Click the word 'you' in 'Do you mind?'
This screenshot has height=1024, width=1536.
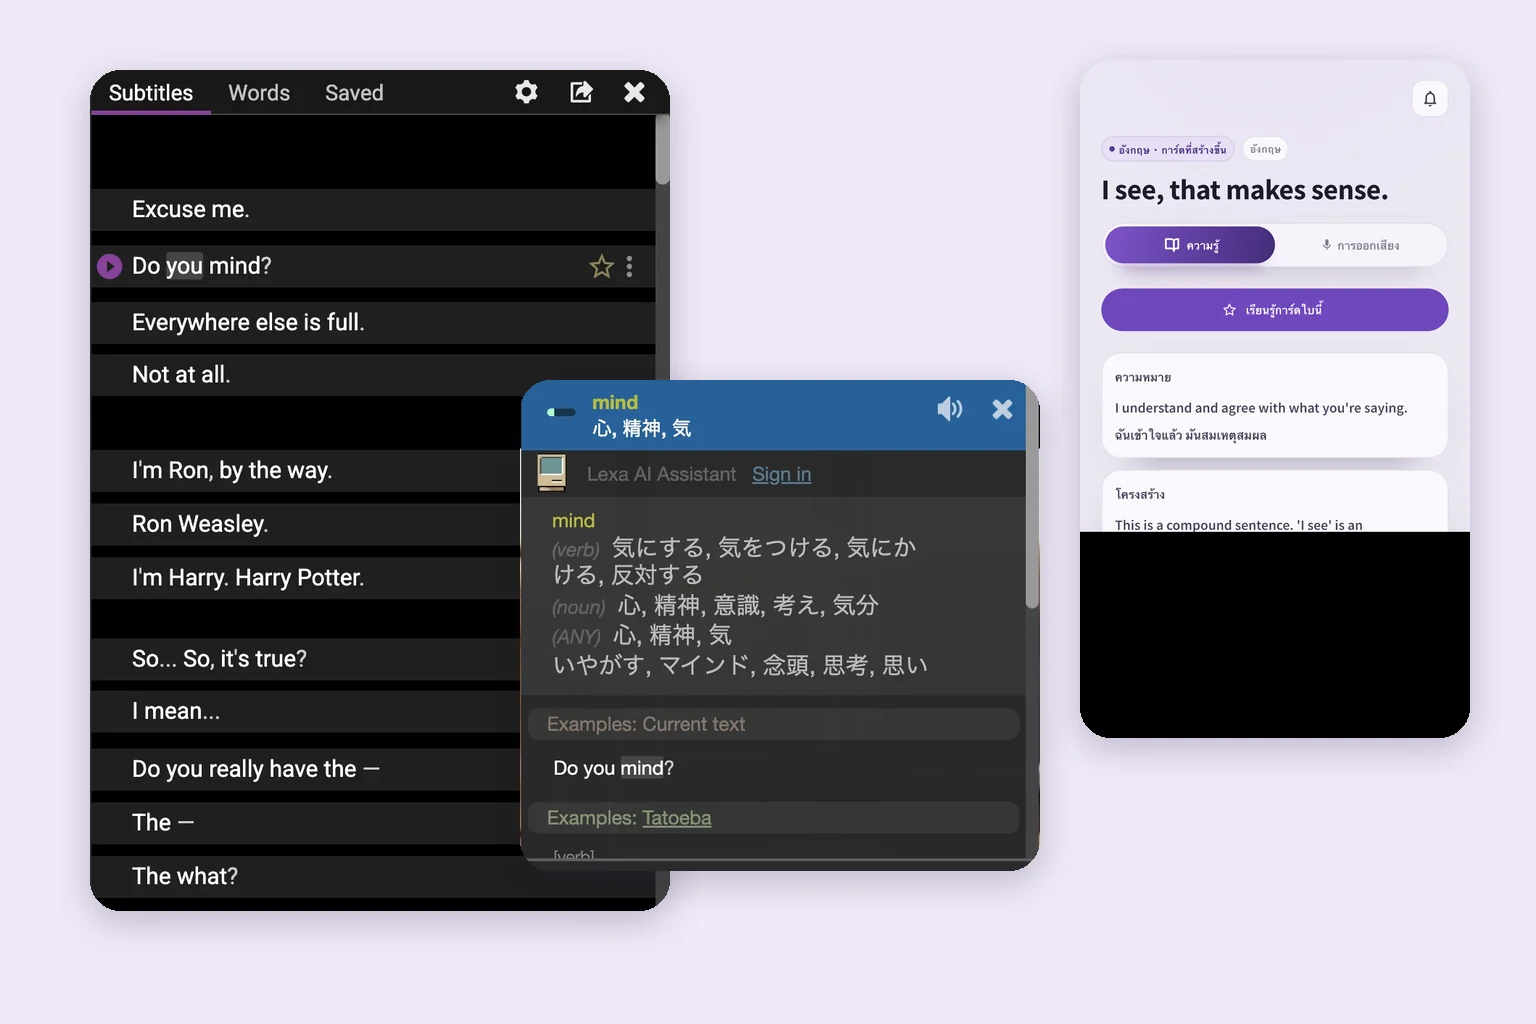pos(184,266)
